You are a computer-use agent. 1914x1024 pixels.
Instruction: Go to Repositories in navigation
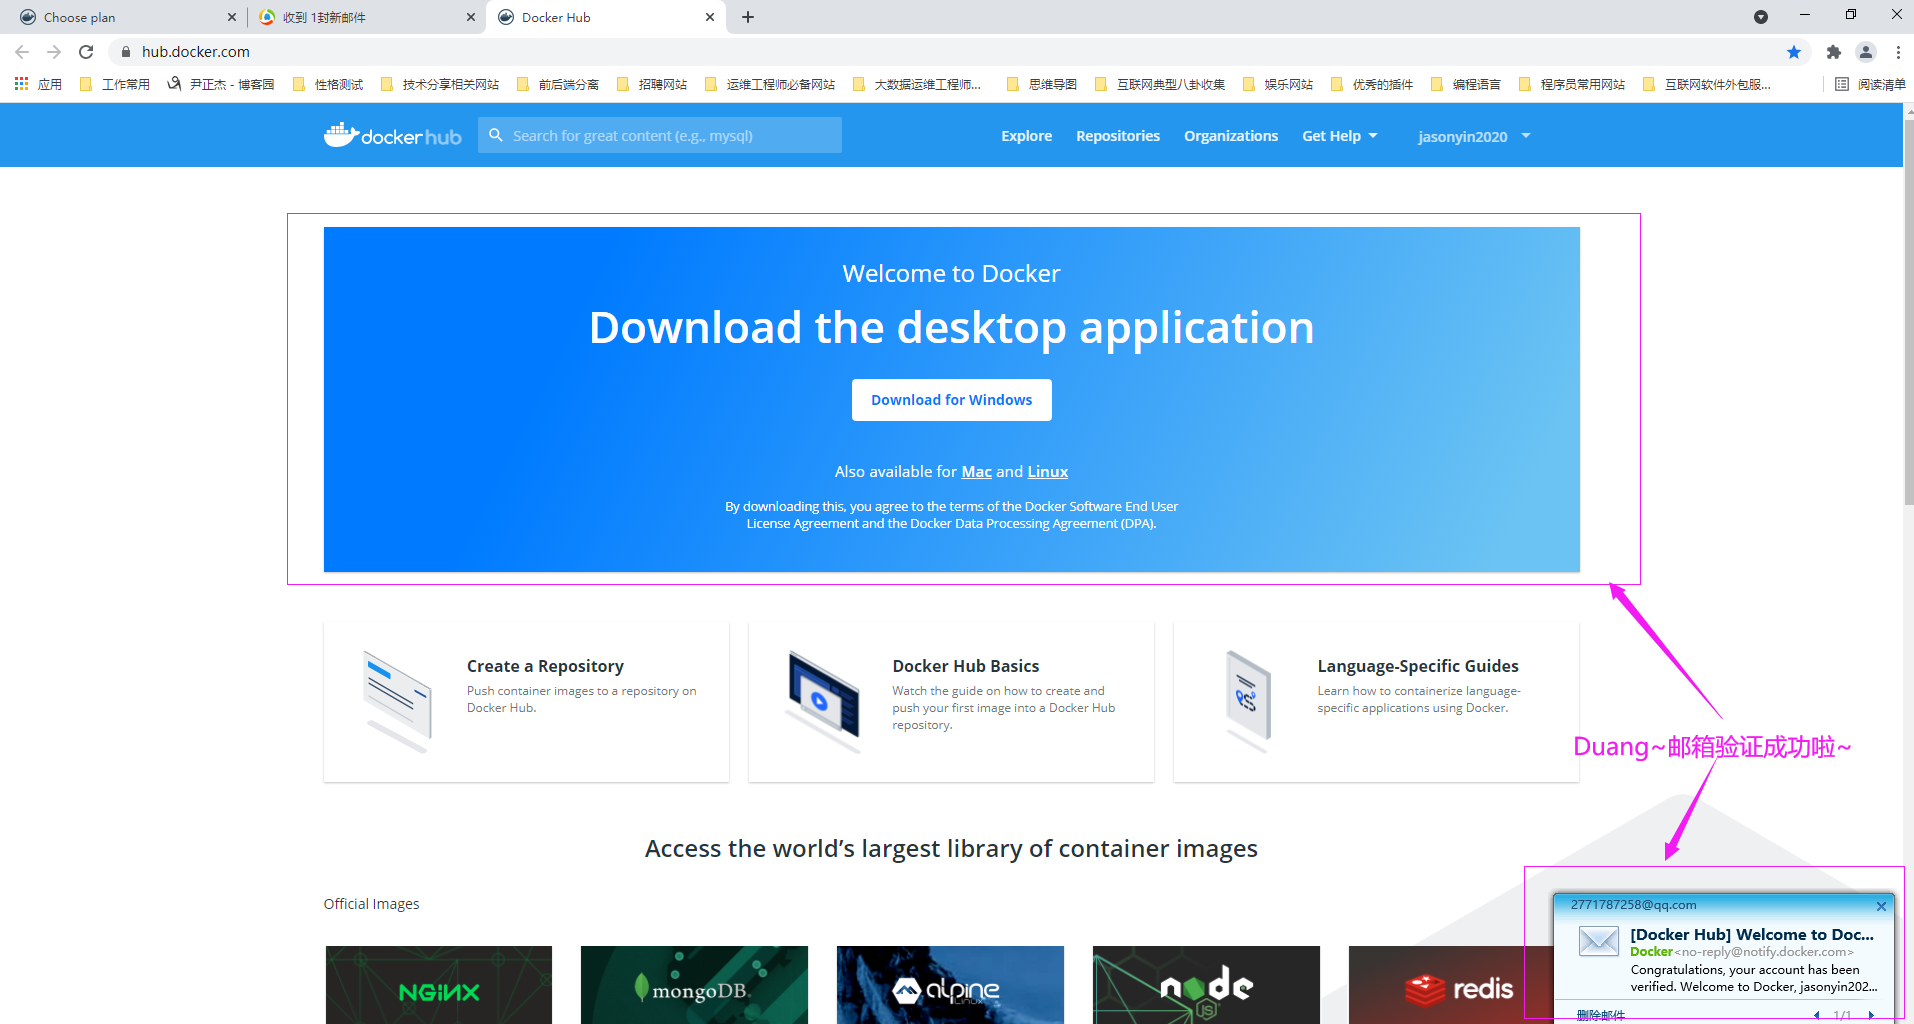(x=1117, y=136)
